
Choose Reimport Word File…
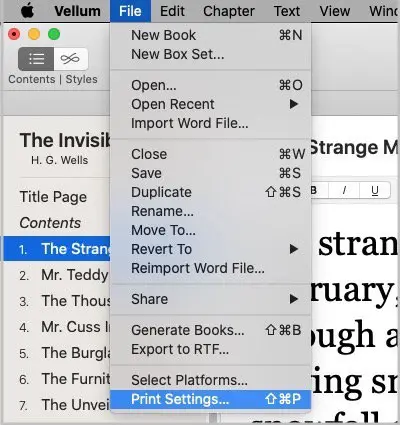point(210,268)
